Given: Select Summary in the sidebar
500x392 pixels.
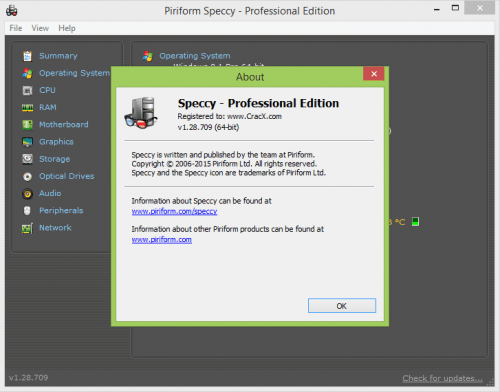Looking at the screenshot, I should [58, 56].
